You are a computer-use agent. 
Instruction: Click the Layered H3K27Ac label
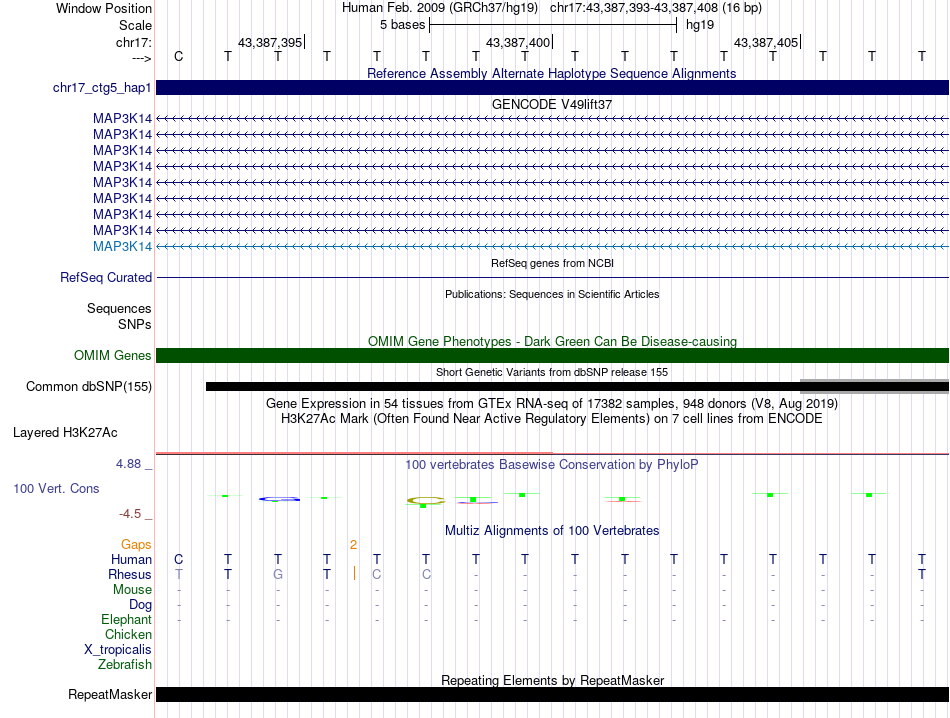click(x=65, y=433)
